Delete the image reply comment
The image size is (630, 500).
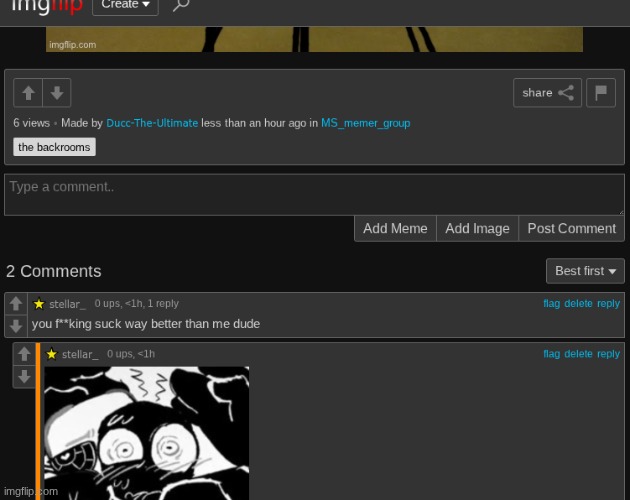[578, 354]
